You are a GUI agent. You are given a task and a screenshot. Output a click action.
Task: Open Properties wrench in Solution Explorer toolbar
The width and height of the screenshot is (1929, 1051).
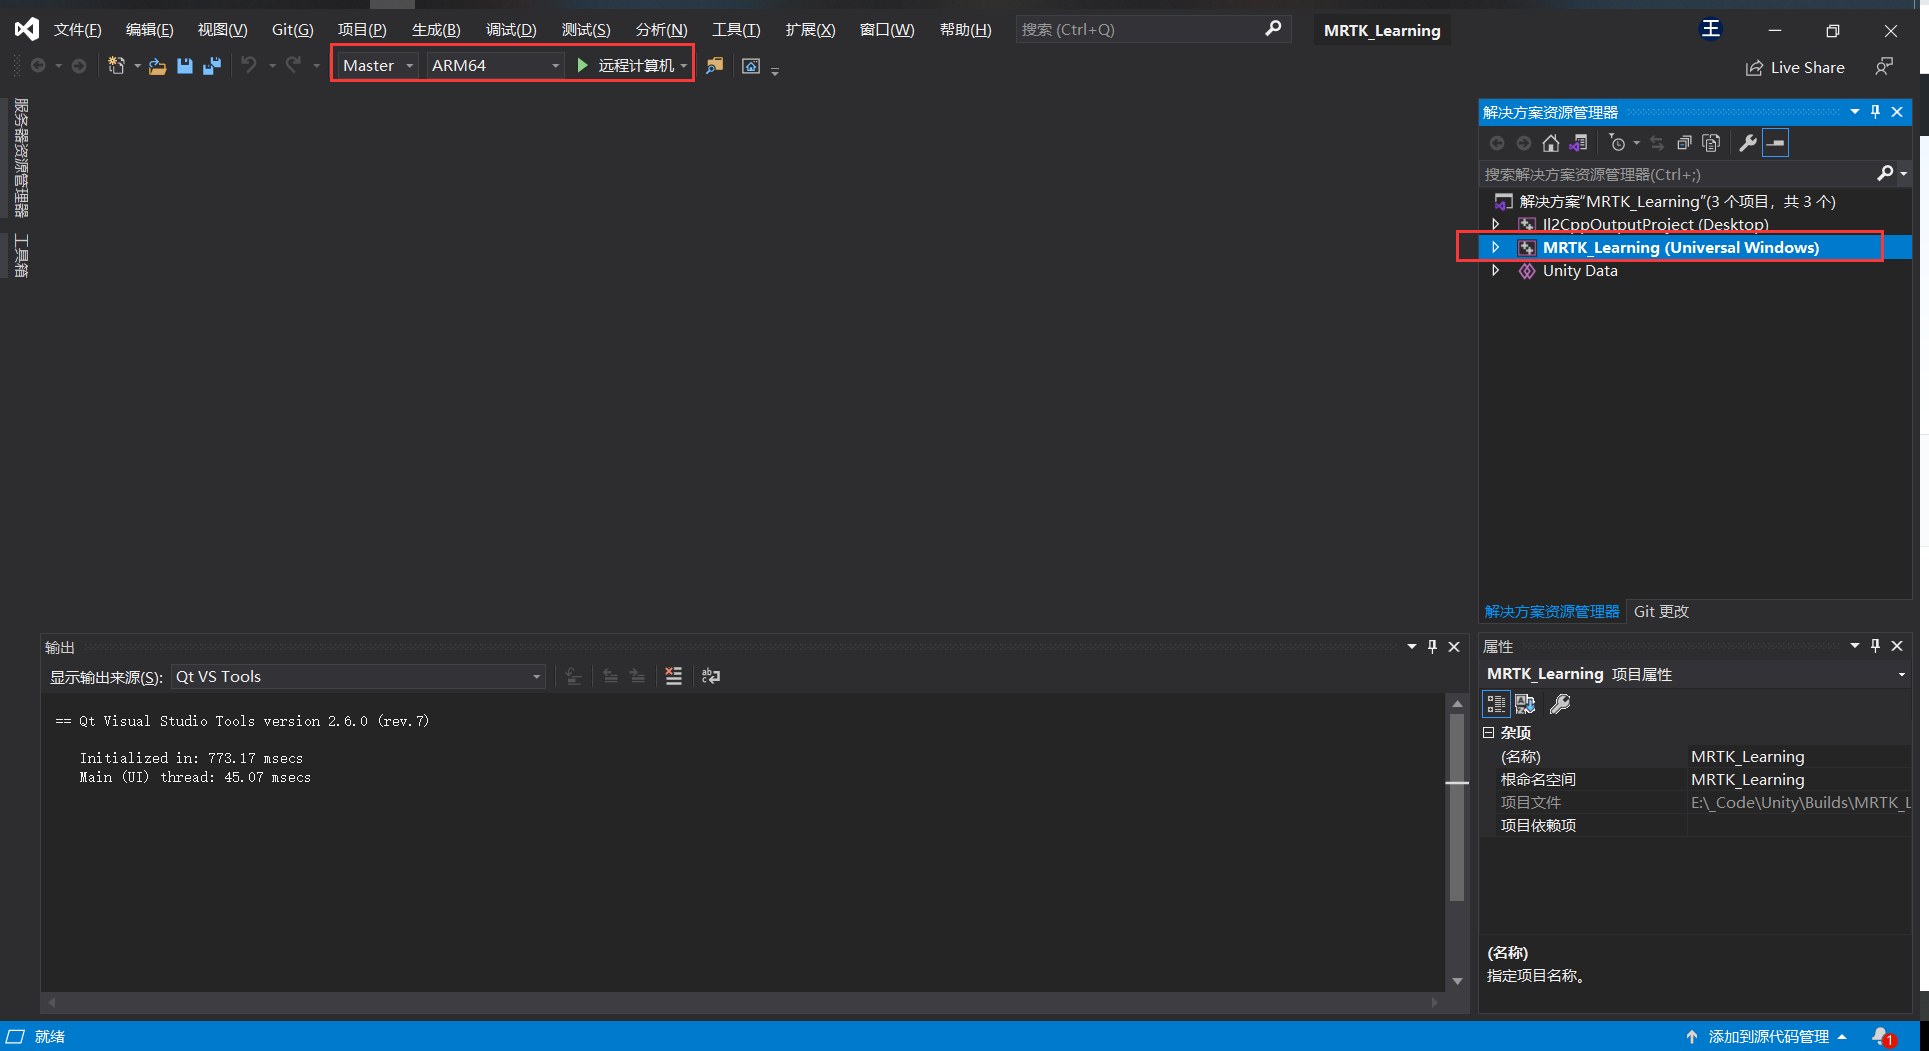click(1747, 143)
